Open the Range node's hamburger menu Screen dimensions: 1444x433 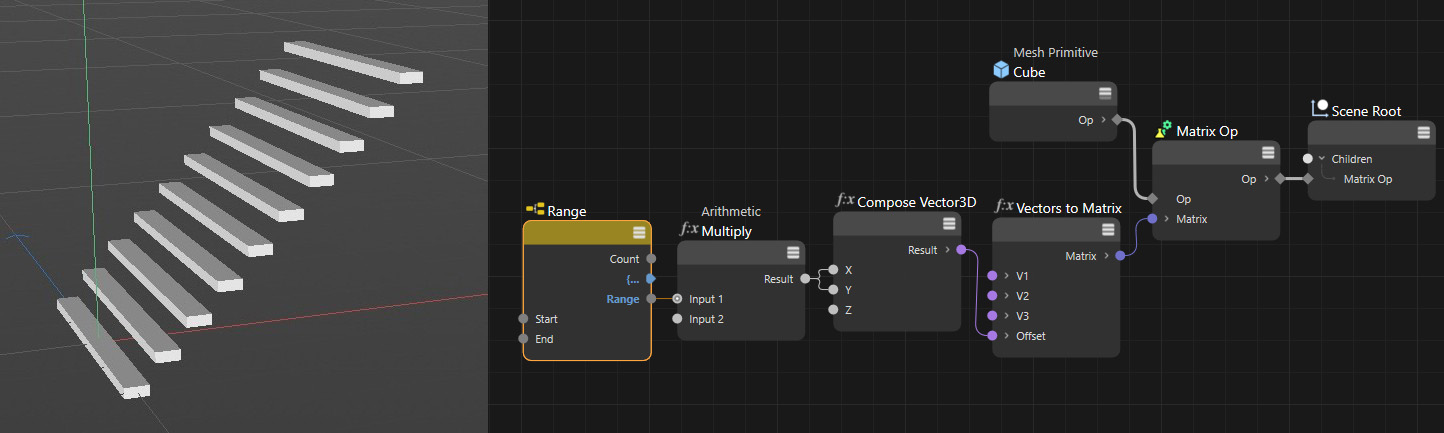639,232
